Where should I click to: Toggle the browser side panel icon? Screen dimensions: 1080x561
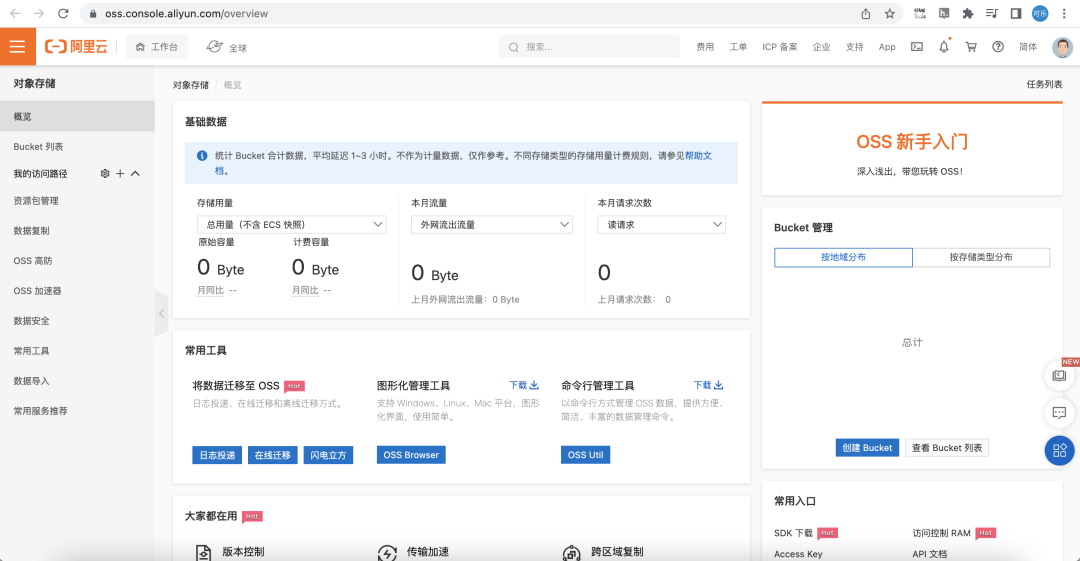click(1015, 13)
